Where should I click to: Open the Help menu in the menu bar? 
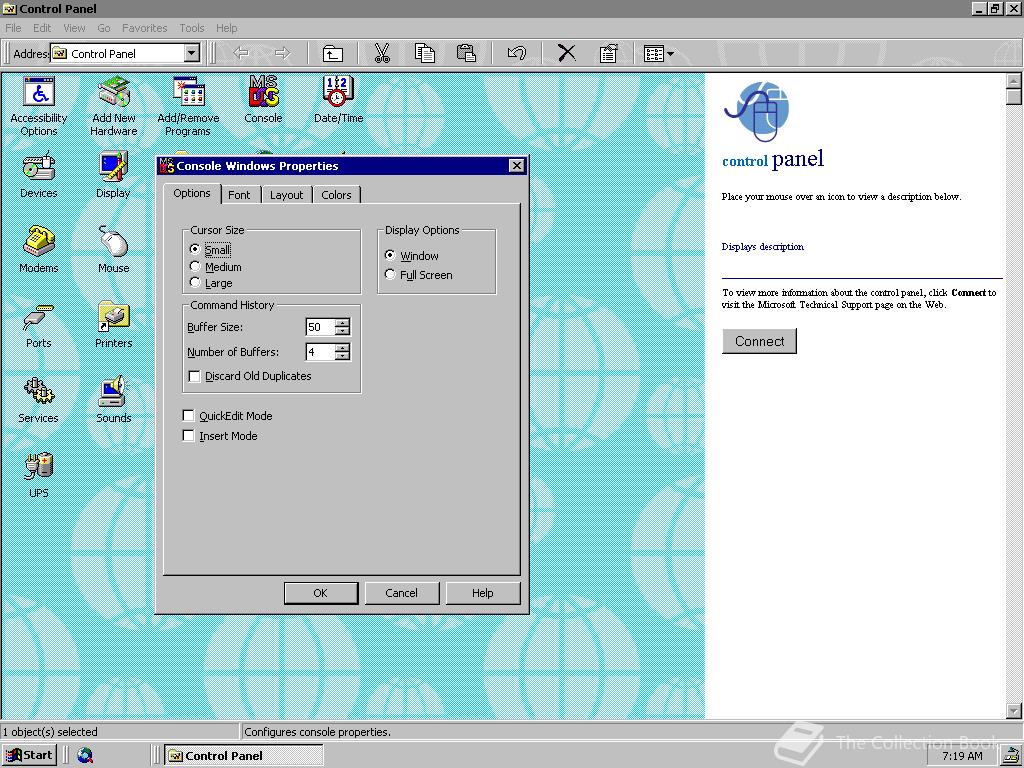click(227, 28)
